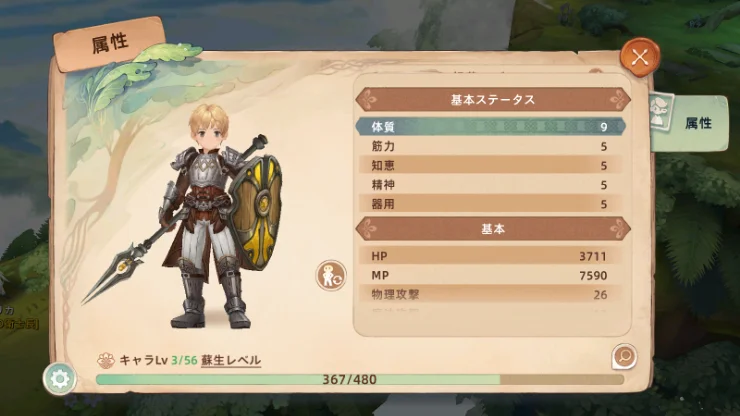Select the 知恵 stat row
This screenshot has height=416, width=740.
coord(491,166)
